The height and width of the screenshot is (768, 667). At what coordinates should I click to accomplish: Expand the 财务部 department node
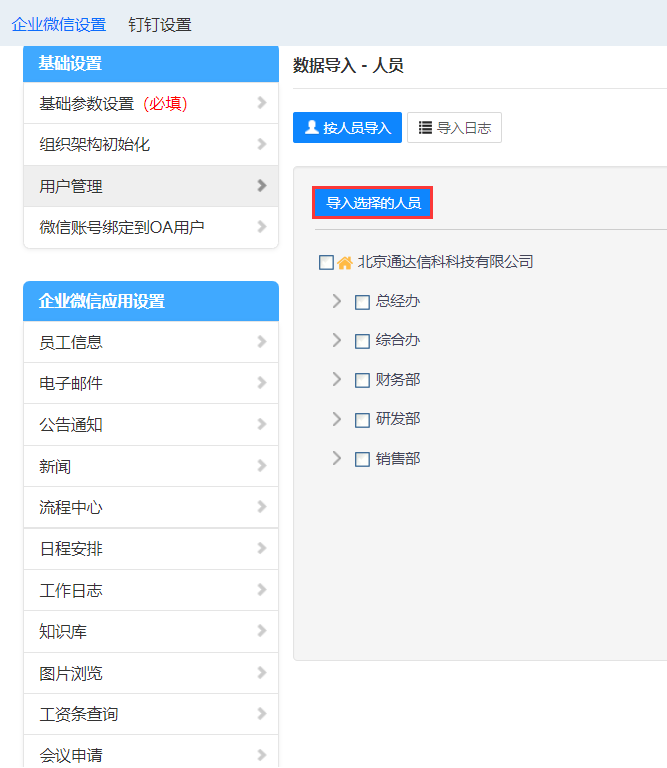click(337, 379)
